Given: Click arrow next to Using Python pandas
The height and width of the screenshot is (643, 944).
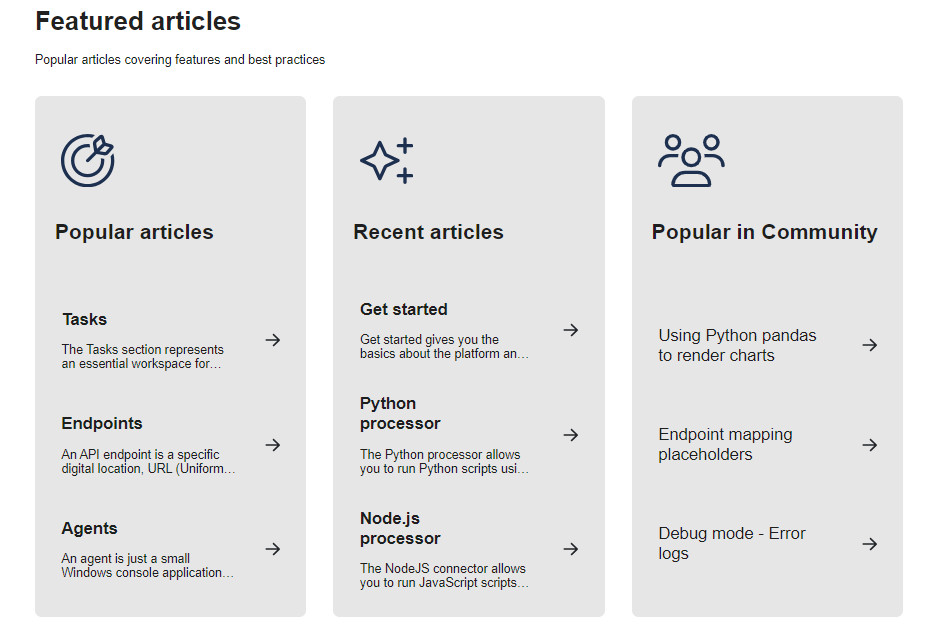Looking at the screenshot, I should point(870,345).
